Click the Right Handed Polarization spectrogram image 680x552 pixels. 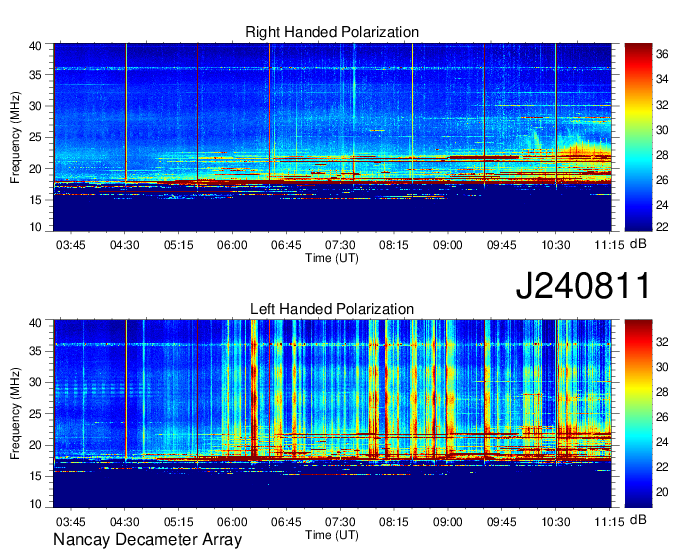click(x=332, y=137)
